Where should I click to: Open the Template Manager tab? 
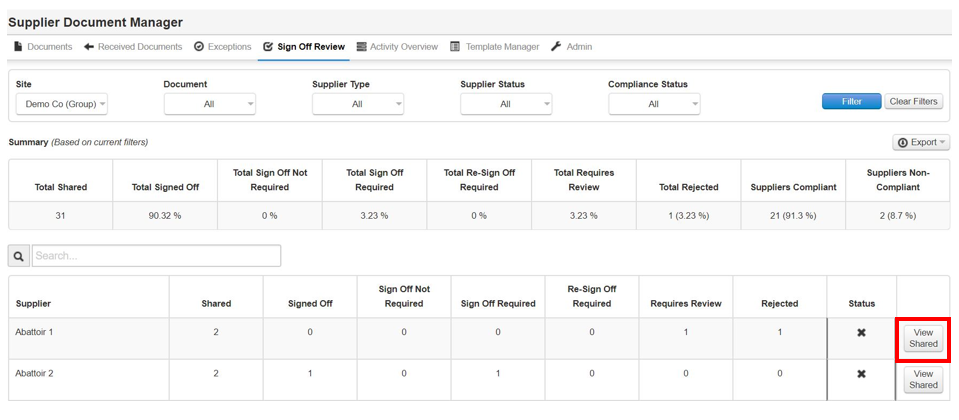point(495,46)
